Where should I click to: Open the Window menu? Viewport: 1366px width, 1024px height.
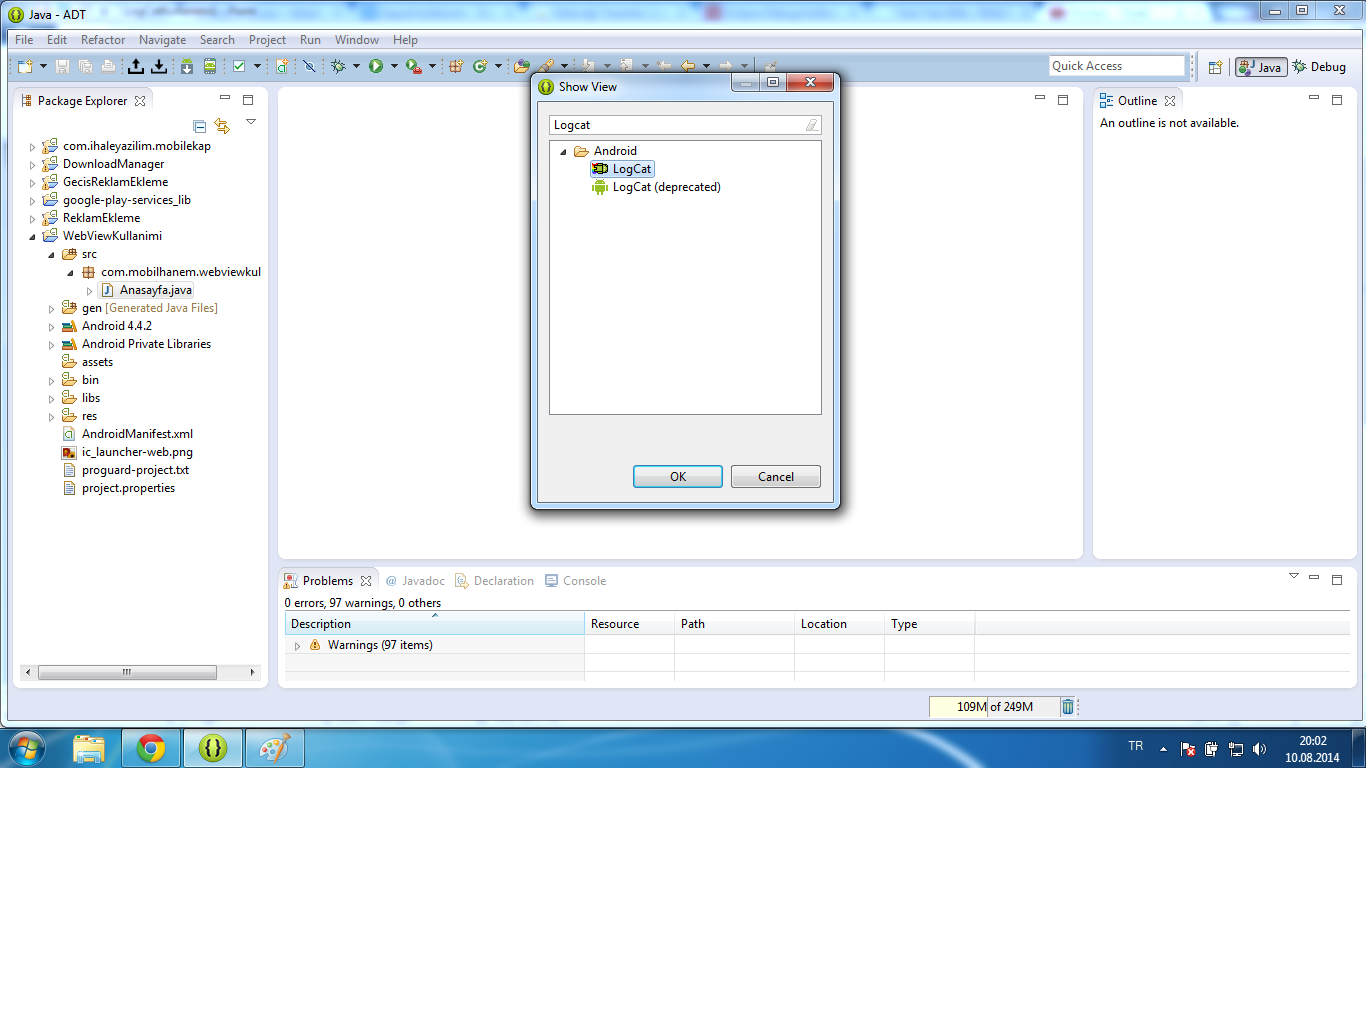357,40
